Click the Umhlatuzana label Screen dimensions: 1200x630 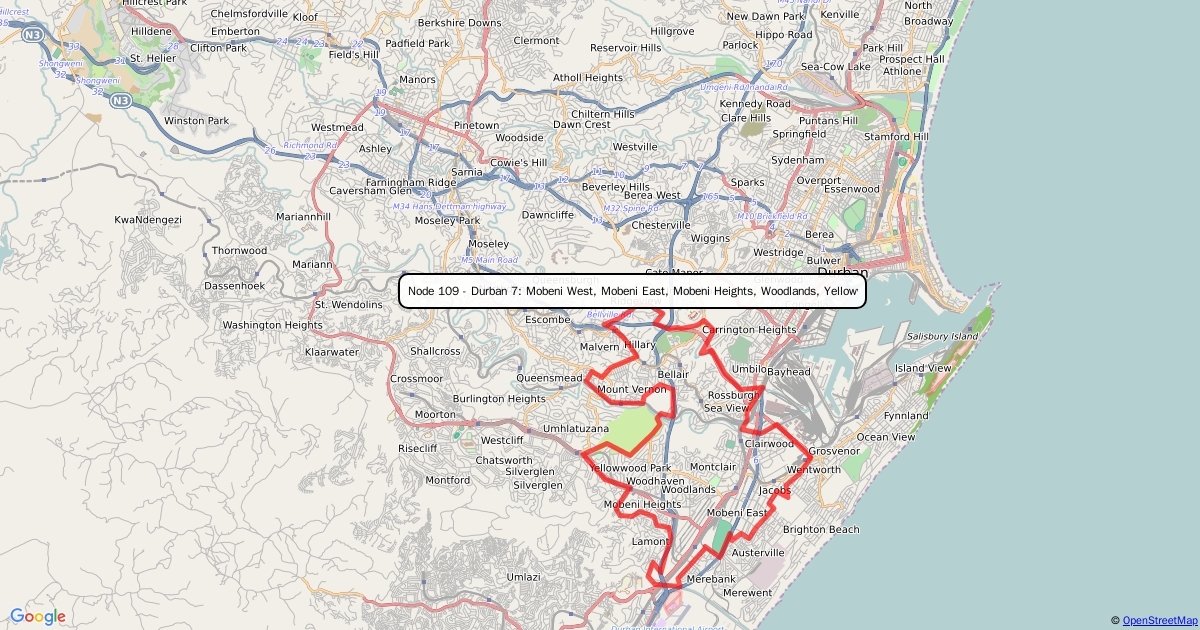tap(576, 429)
